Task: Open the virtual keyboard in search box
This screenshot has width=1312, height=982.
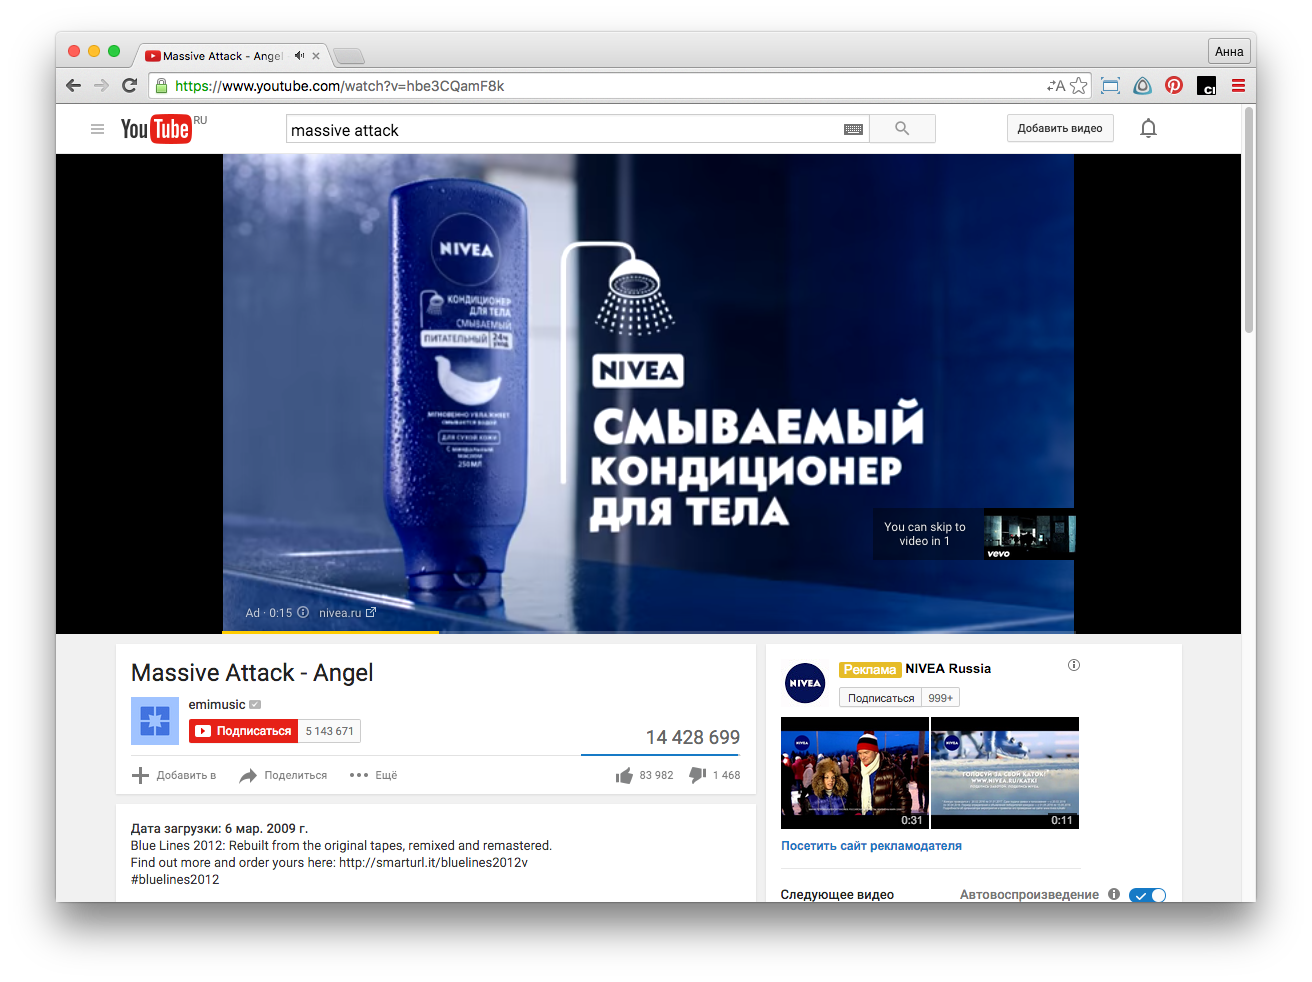Action: (853, 130)
